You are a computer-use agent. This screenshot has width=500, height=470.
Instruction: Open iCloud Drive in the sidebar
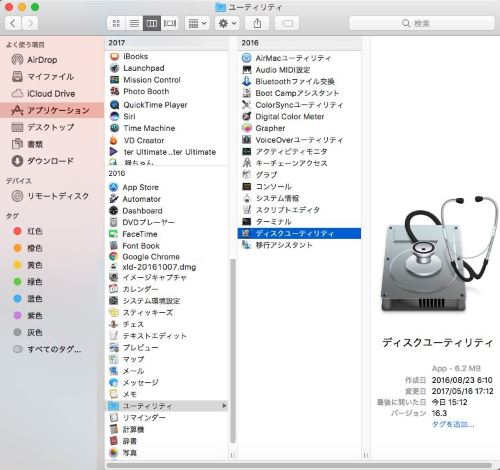52,94
